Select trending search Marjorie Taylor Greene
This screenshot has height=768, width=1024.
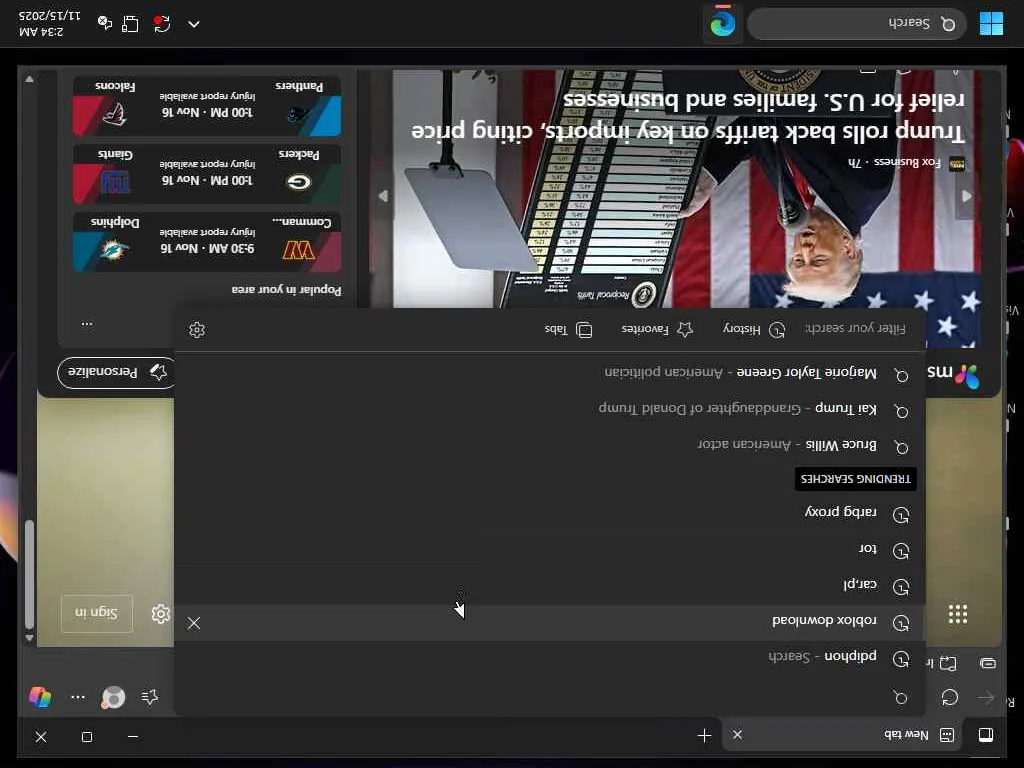[x=550, y=374]
